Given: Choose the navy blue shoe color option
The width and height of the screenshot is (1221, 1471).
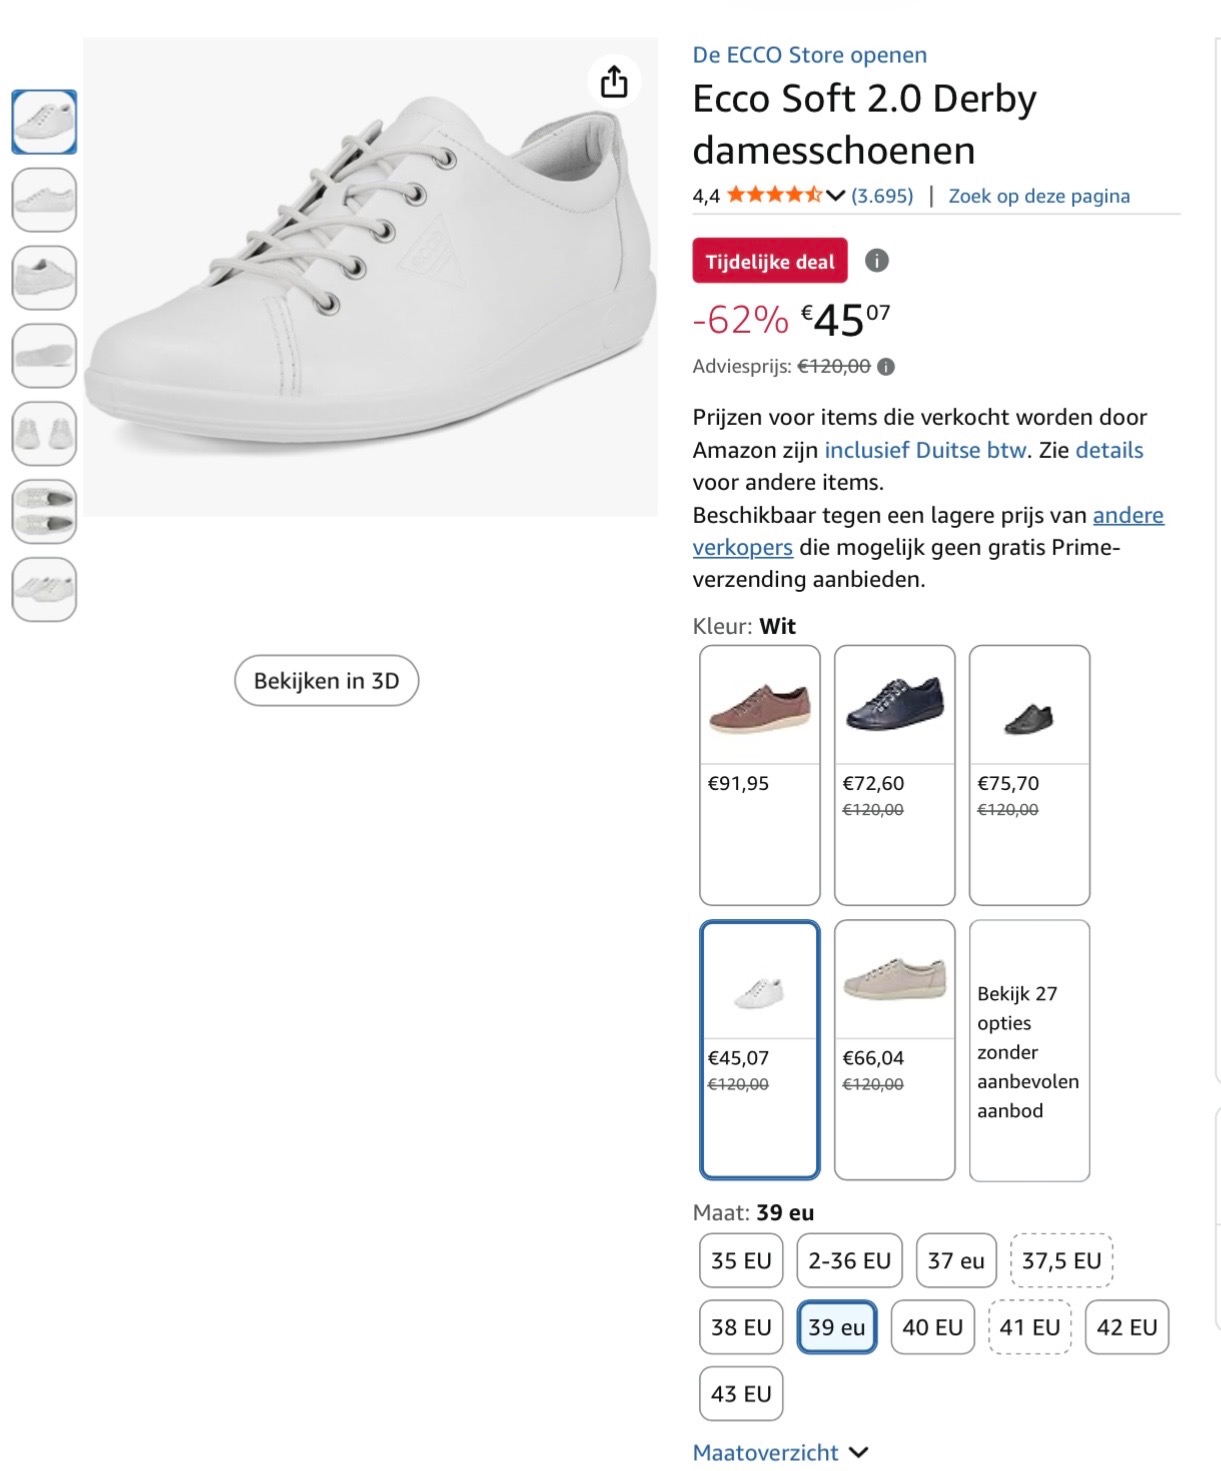Looking at the screenshot, I should click(894, 774).
